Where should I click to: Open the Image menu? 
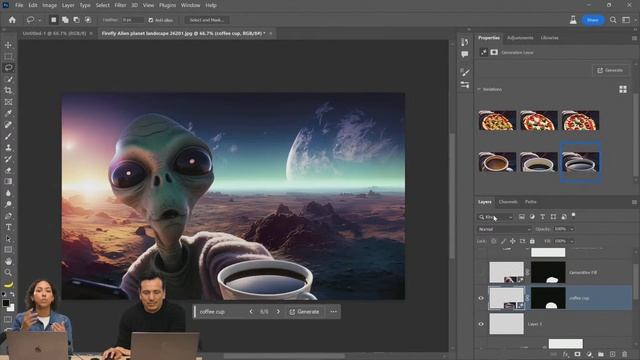point(49,5)
